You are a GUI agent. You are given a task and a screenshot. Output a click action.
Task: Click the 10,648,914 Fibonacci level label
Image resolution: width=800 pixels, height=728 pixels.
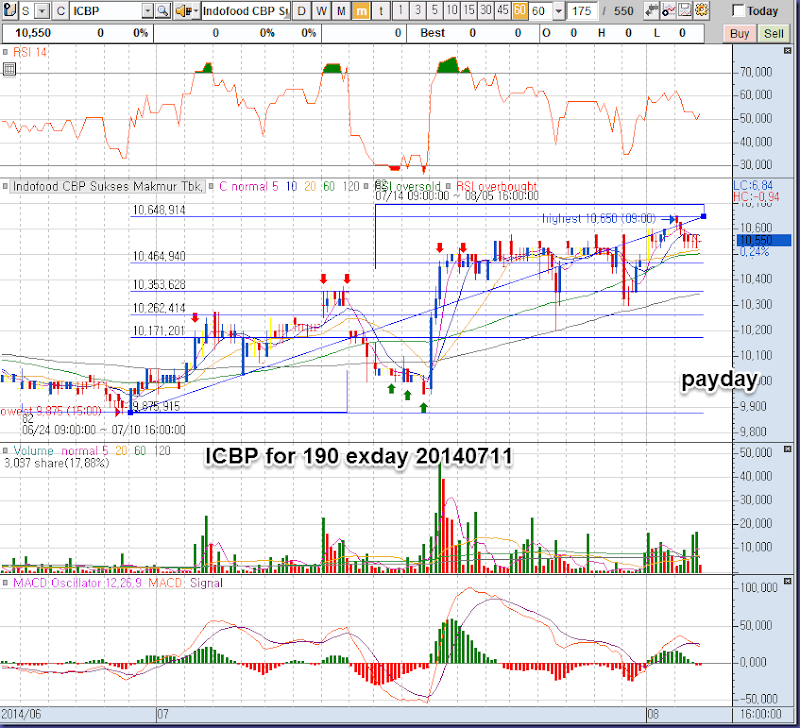(159, 210)
